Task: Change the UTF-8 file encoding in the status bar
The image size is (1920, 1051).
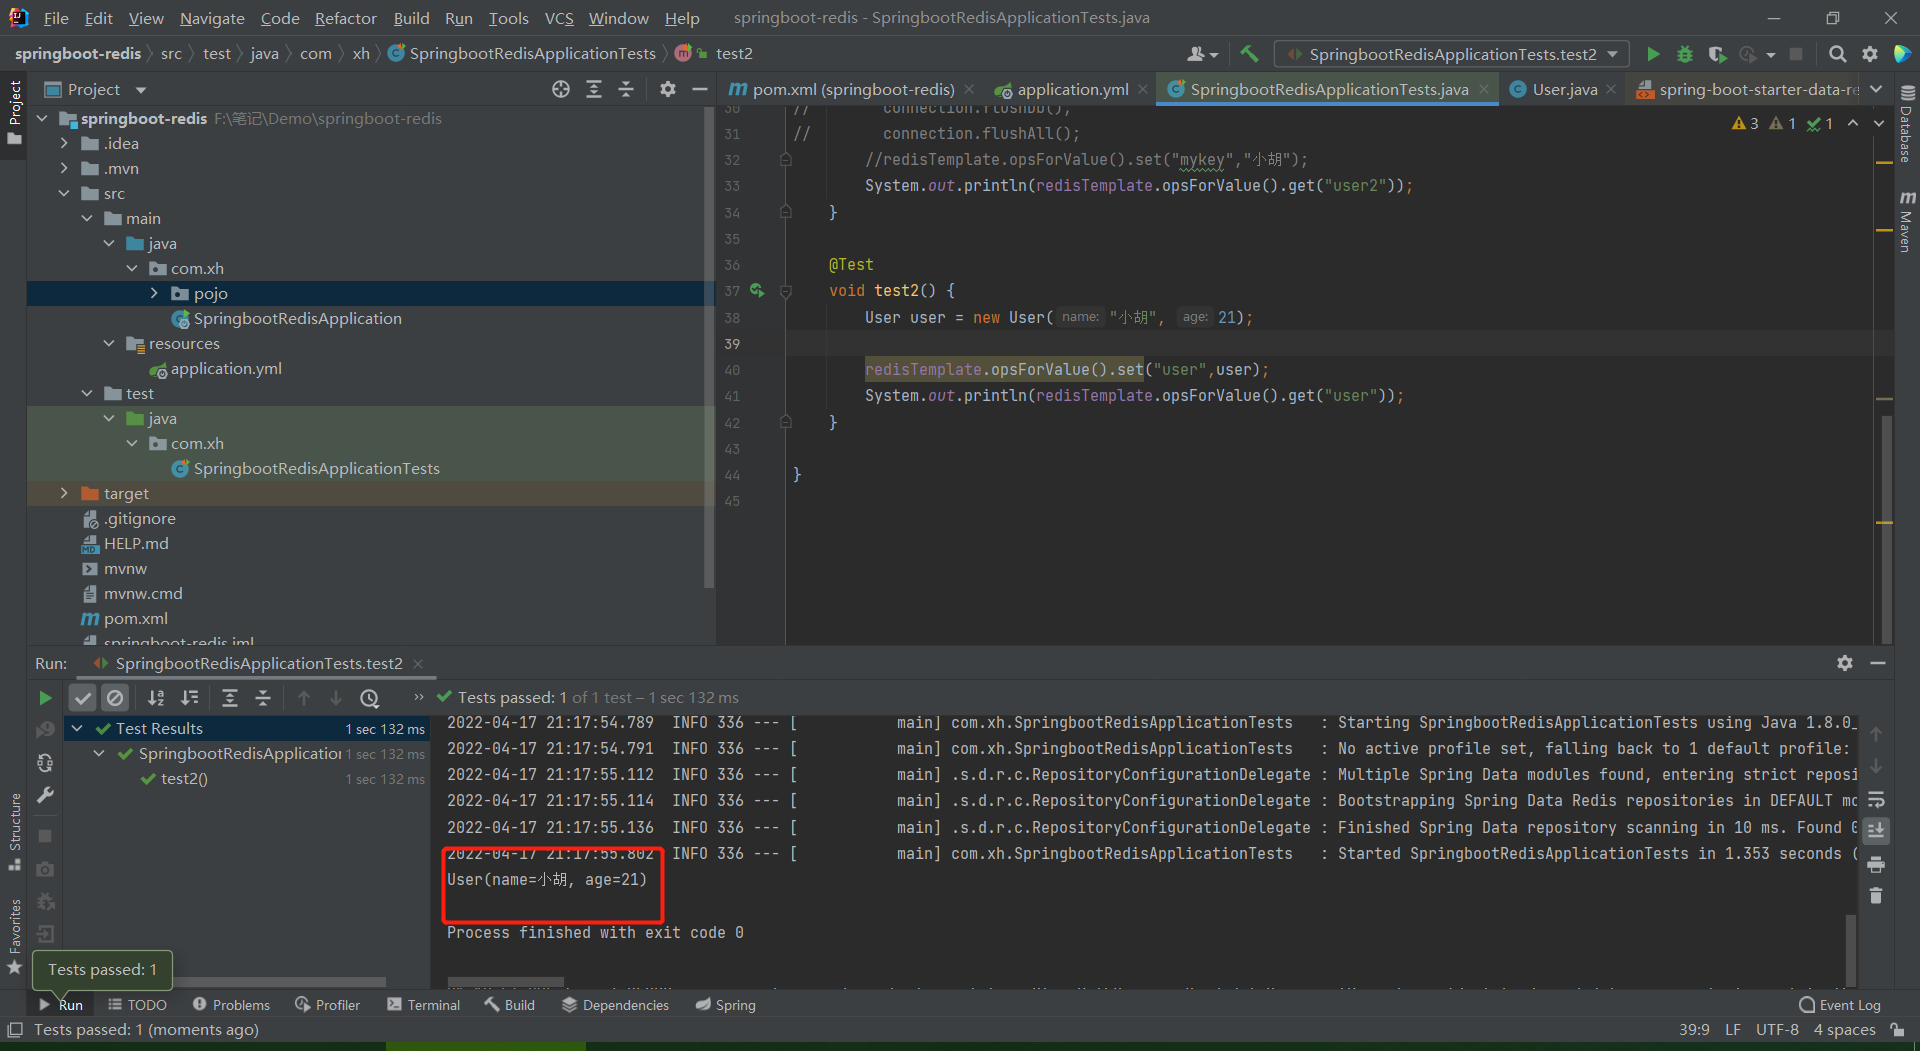Action: [x=1777, y=1029]
